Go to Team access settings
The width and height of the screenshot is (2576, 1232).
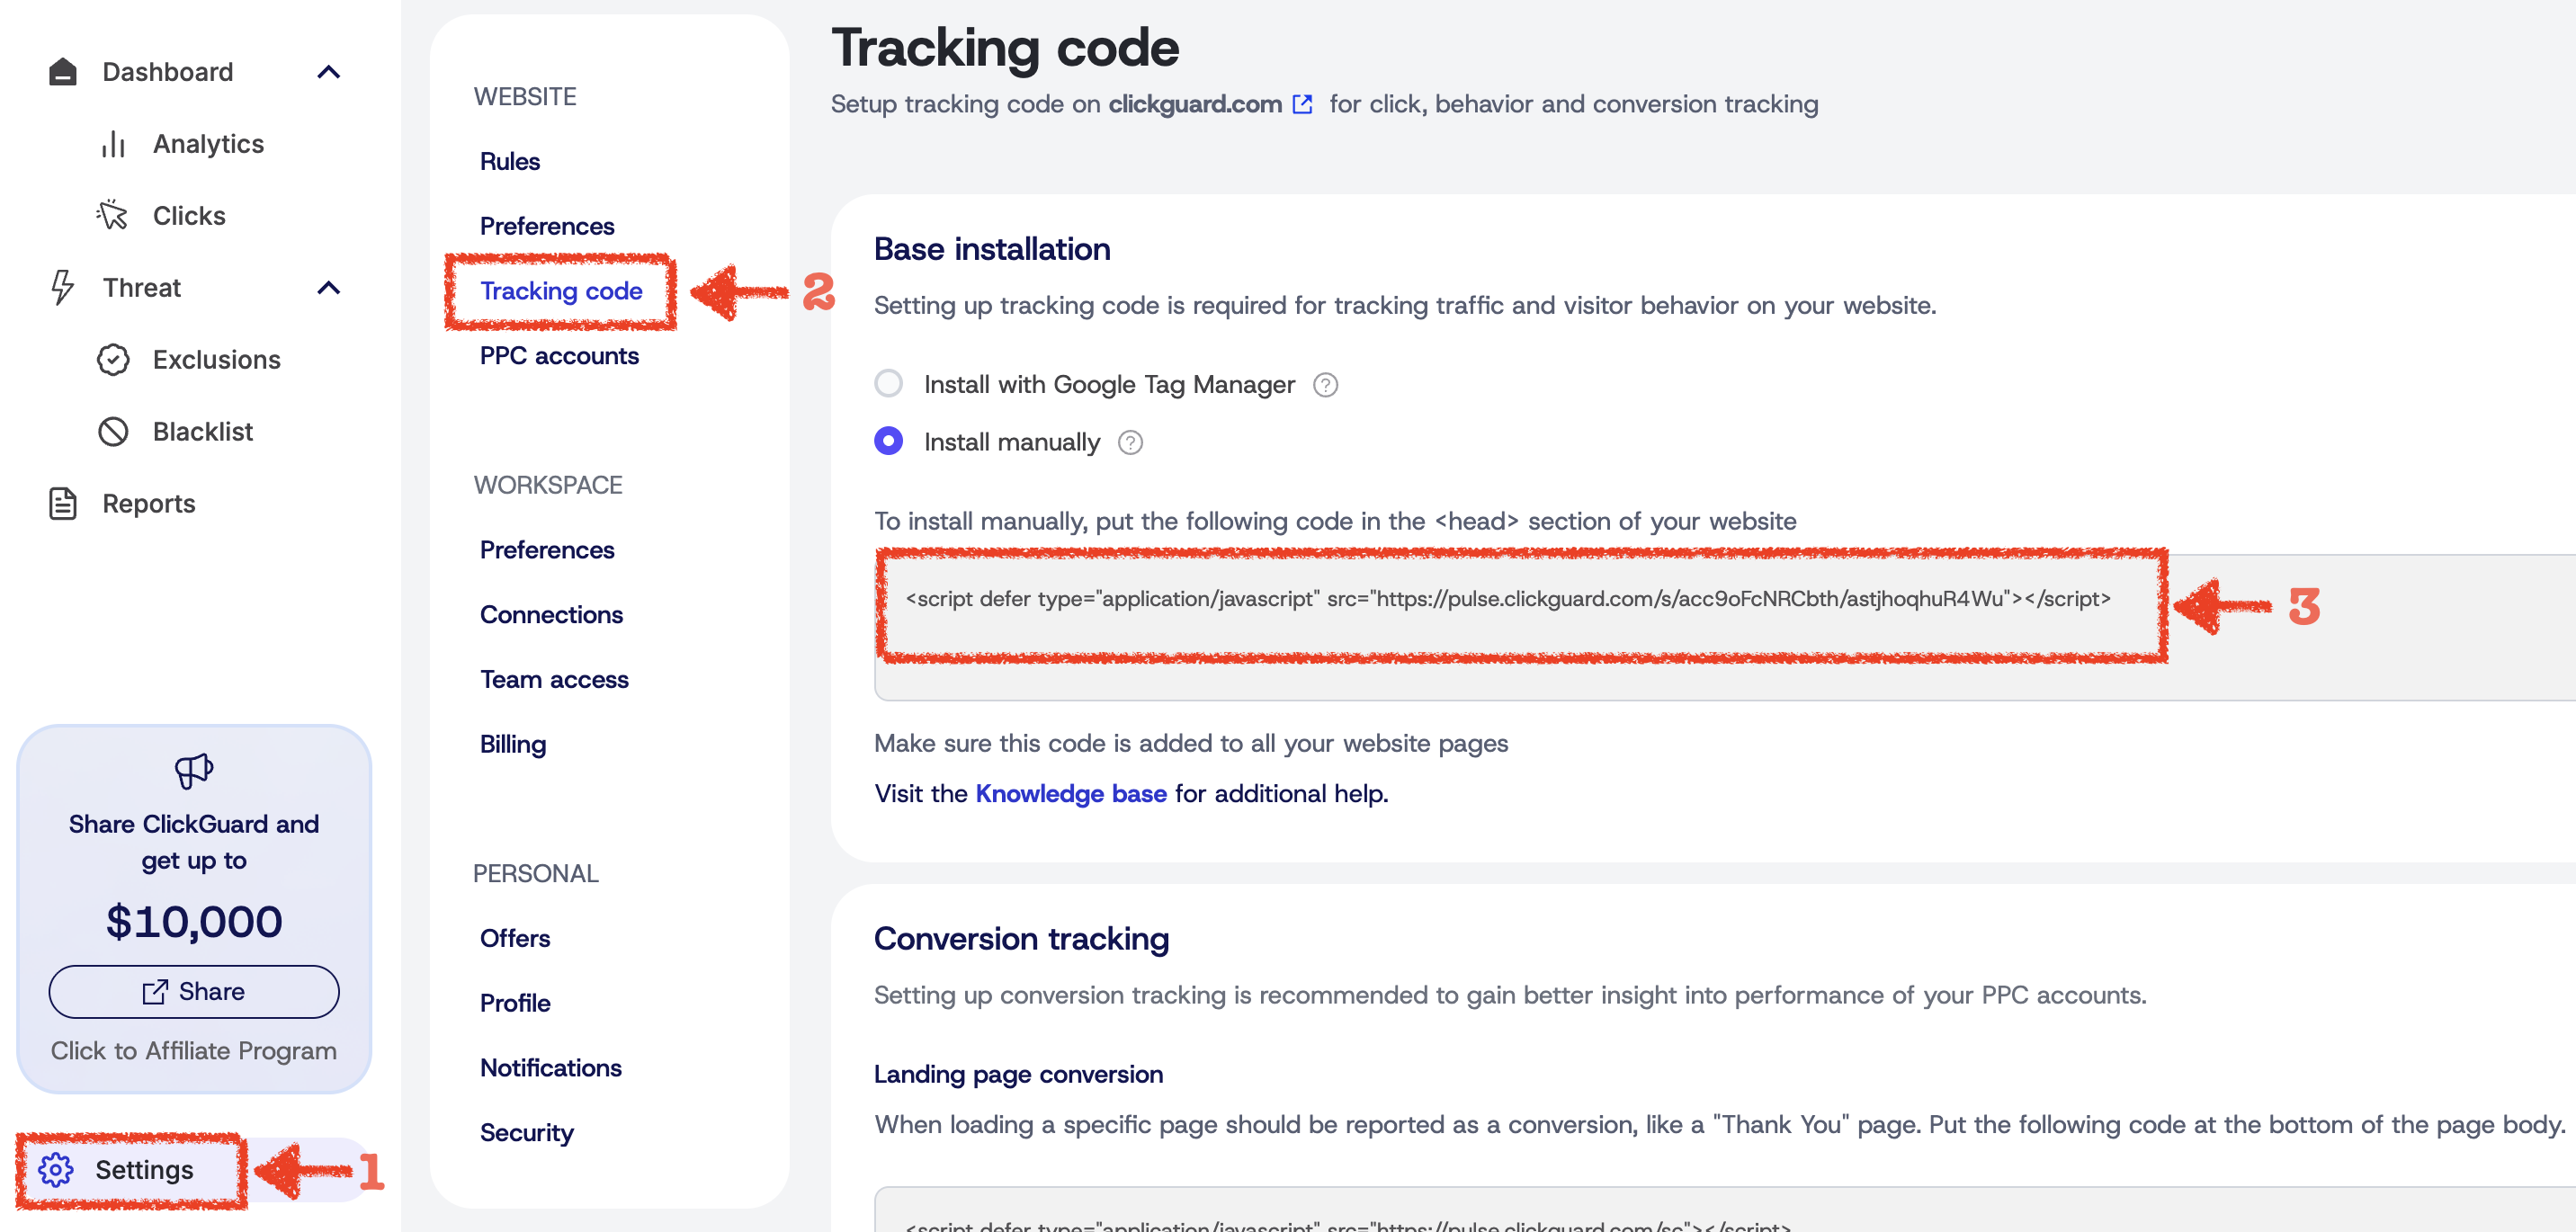pos(554,680)
